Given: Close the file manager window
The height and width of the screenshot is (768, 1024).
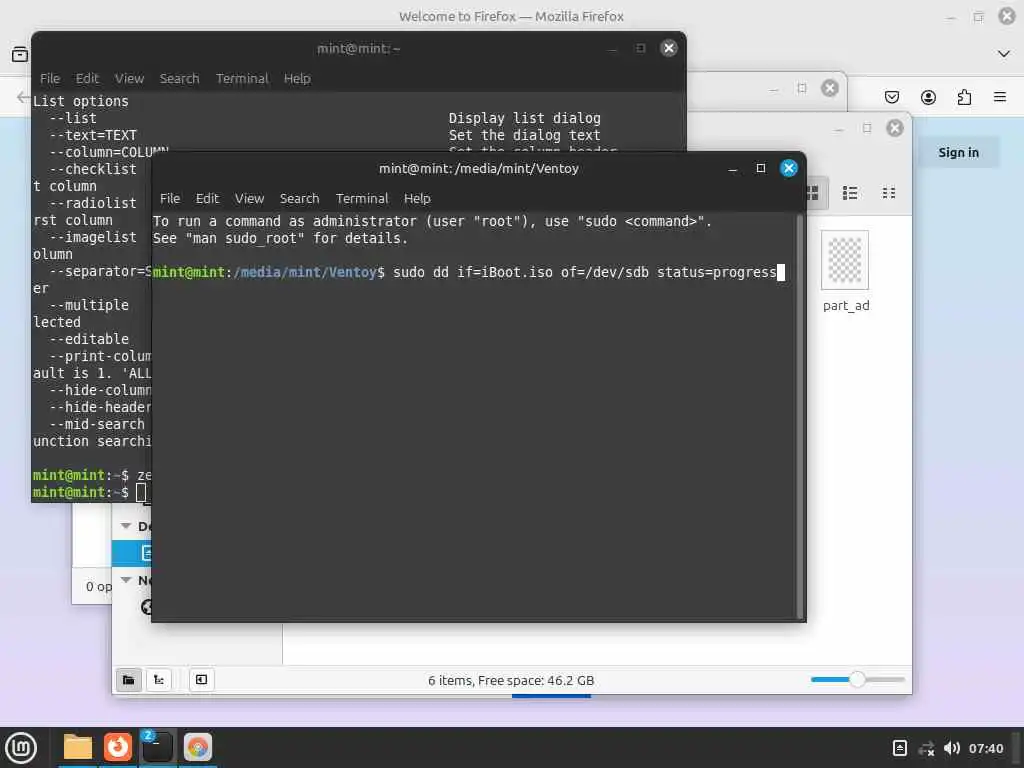Looking at the screenshot, I should [895, 128].
